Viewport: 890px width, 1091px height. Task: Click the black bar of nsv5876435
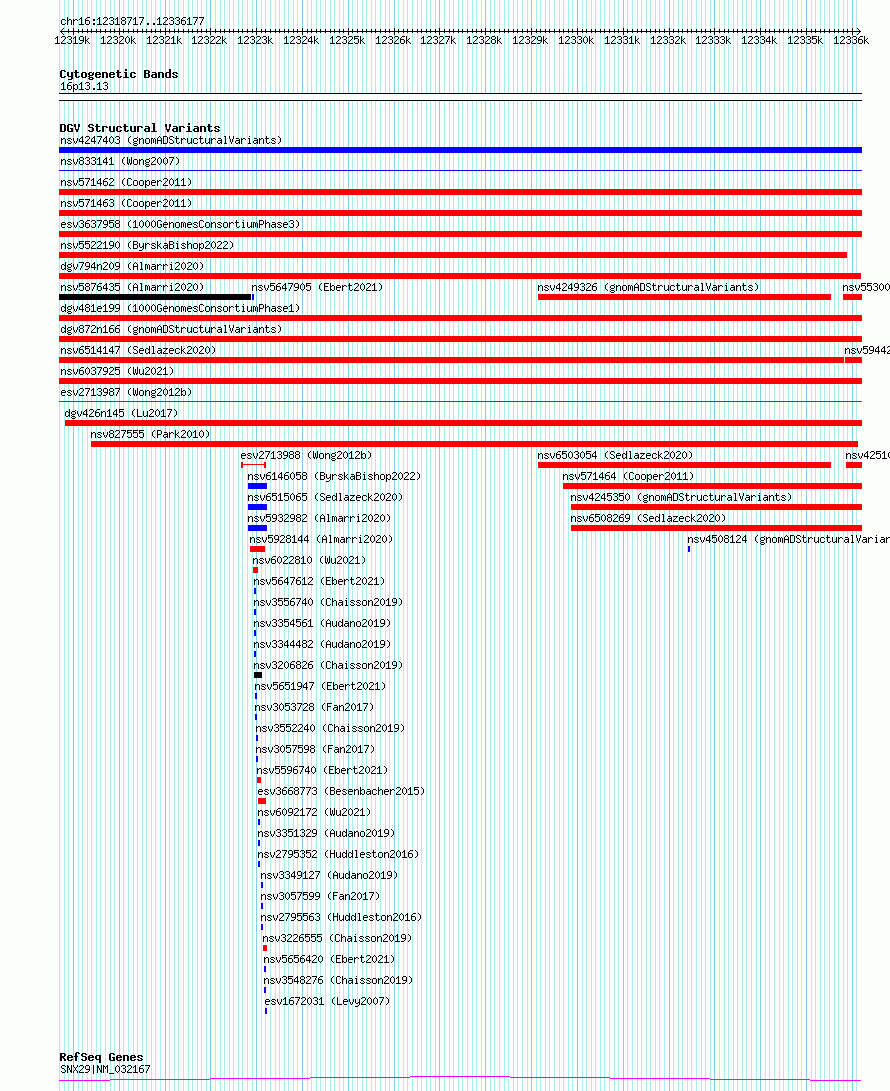click(155, 297)
